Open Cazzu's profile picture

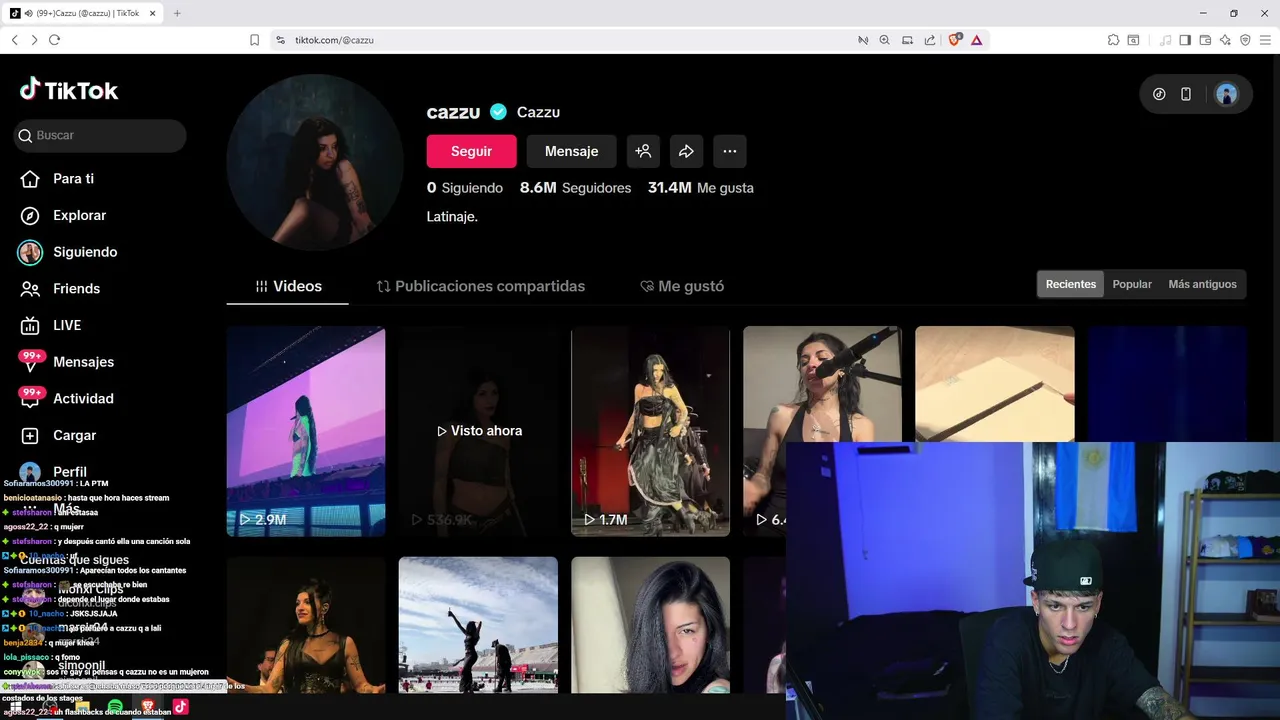pos(315,162)
